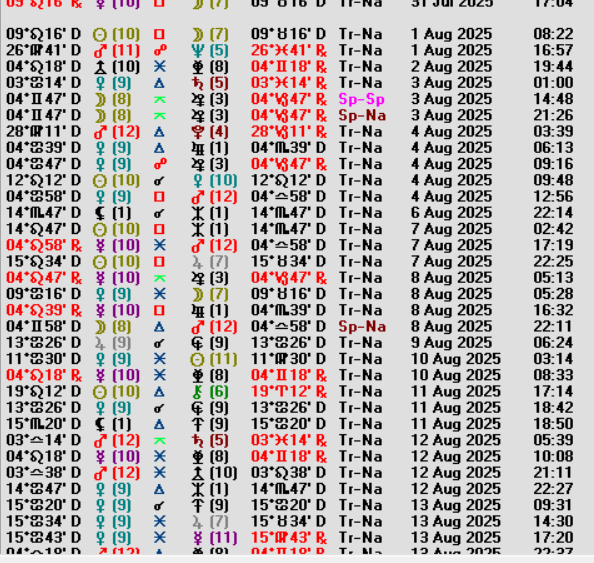Viewport: 594px width, 563px height.
Task: Click time 09:16 on 4 Aug 2025
Action: point(553,164)
